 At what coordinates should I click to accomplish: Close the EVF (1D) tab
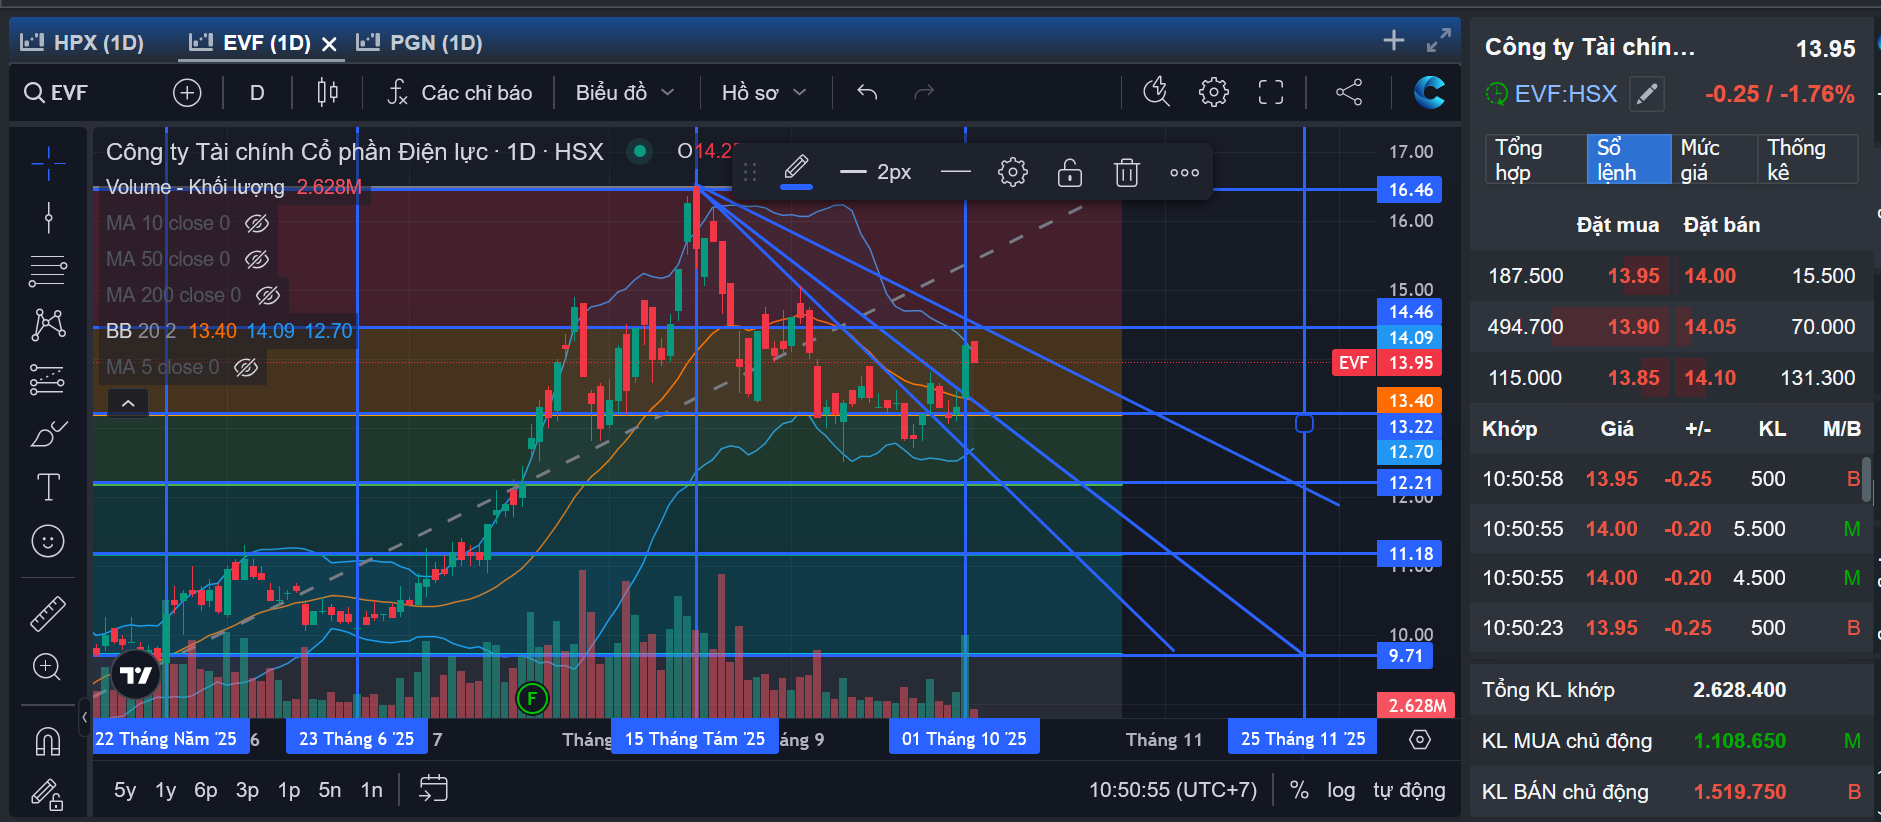tap(329, 44)
